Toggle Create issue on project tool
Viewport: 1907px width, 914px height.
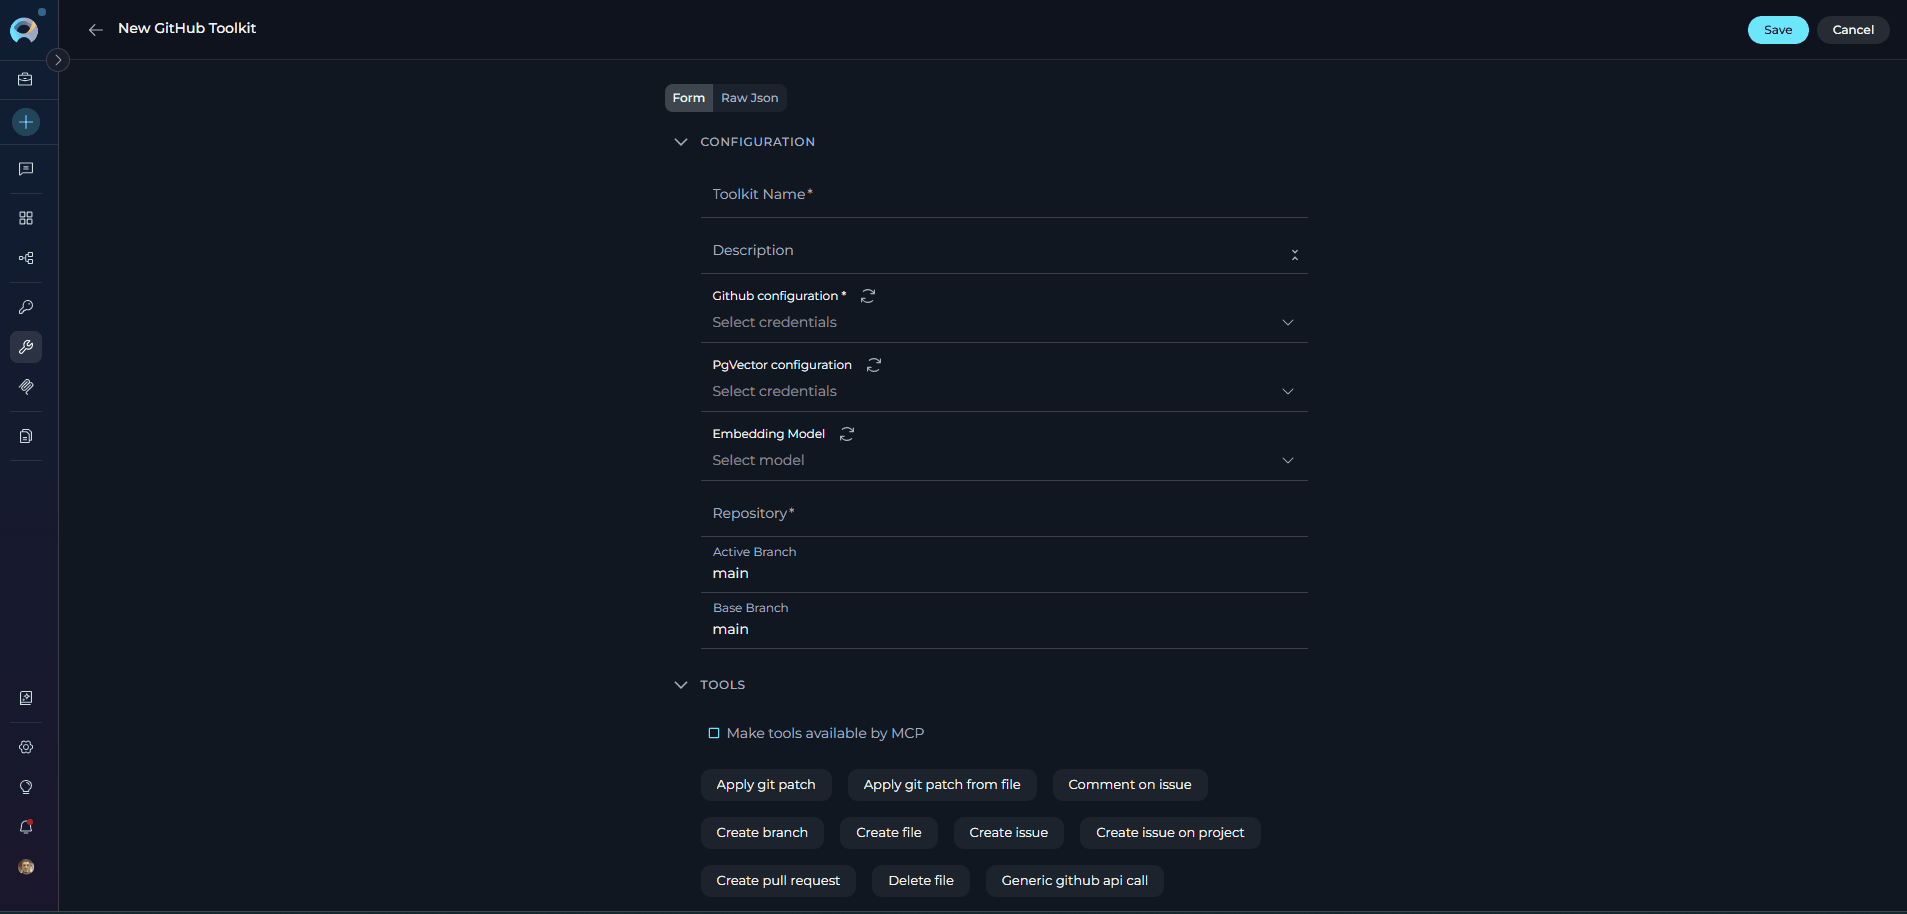pyautogui.click(x=1170, y=833)
